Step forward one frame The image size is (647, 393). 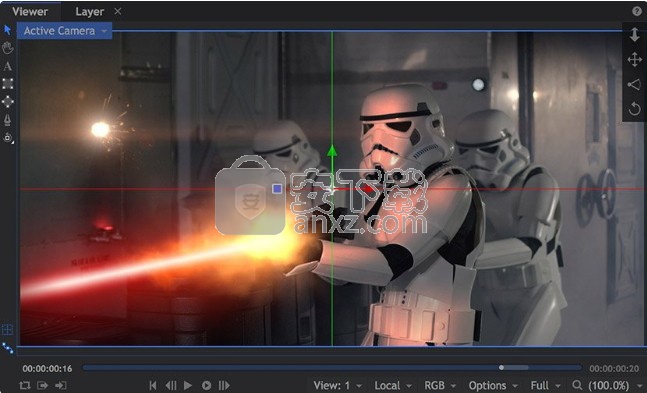(x=224, y=385)
